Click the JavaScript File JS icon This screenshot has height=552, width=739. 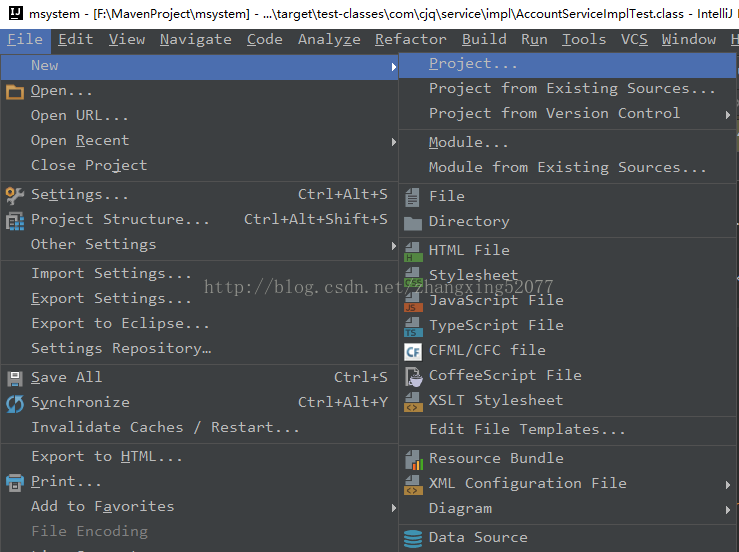point(413,302)
